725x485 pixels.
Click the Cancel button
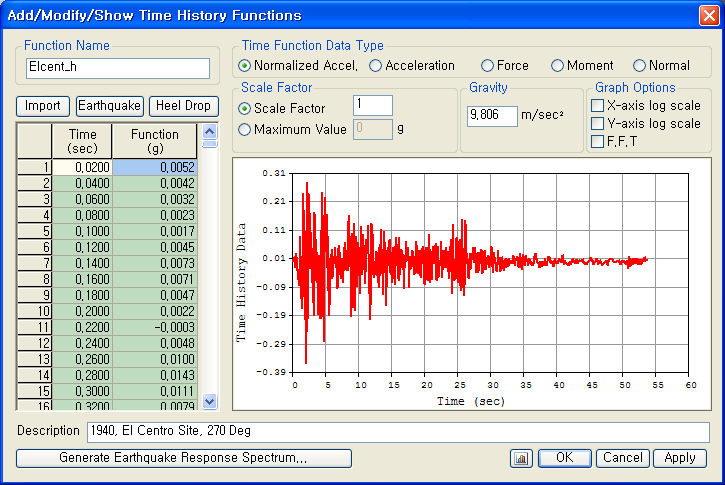(x=623, y=458)
